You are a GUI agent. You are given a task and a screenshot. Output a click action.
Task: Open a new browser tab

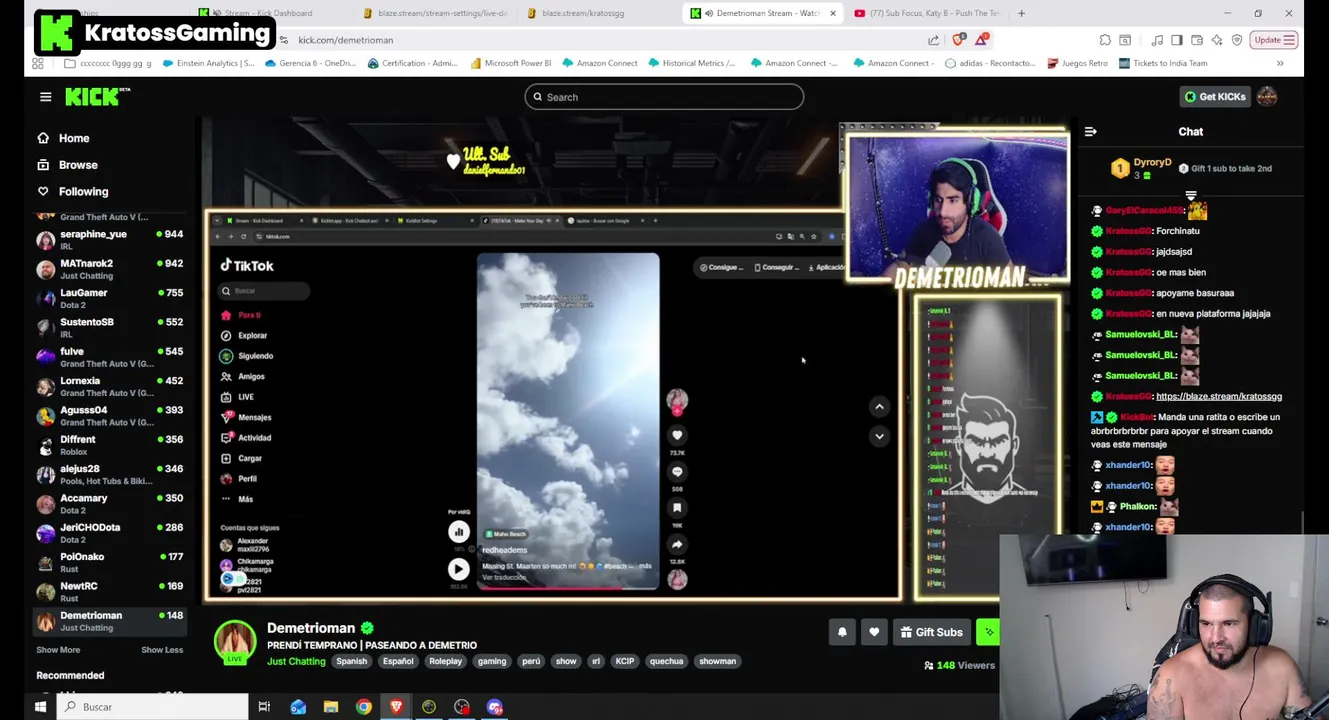tap(1021, 13)
